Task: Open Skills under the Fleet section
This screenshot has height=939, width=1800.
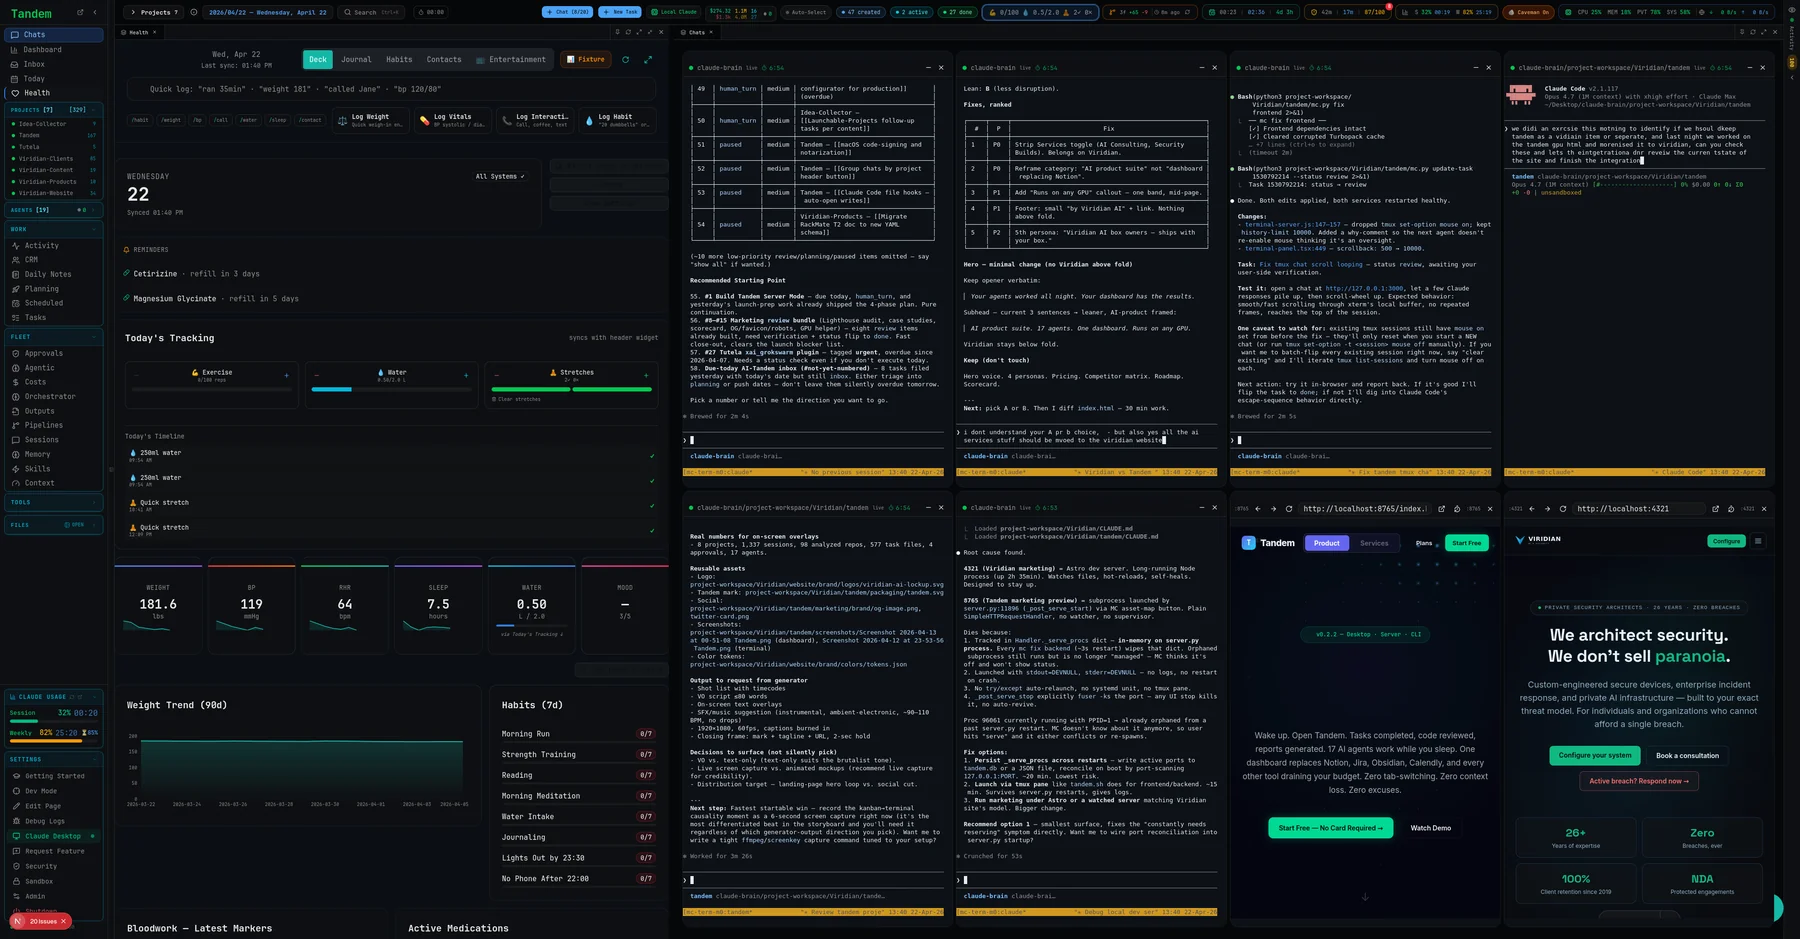Action: pyautogui.click(x=54, y=468)
